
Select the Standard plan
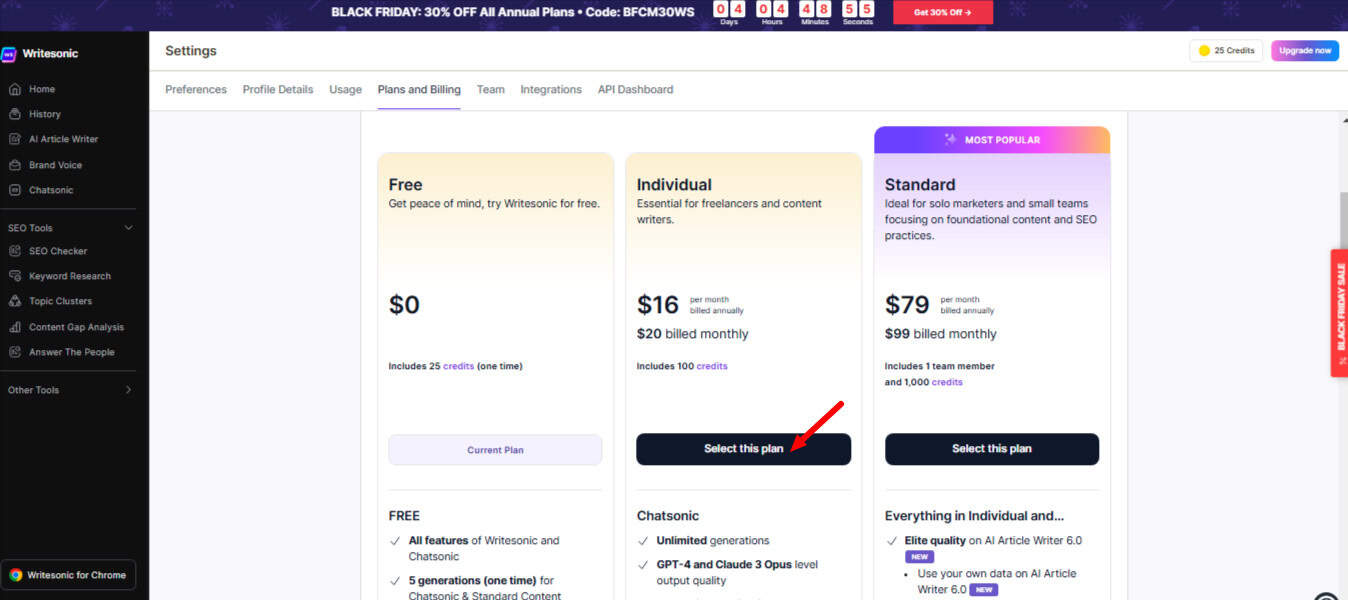click(x=991, y=449)
